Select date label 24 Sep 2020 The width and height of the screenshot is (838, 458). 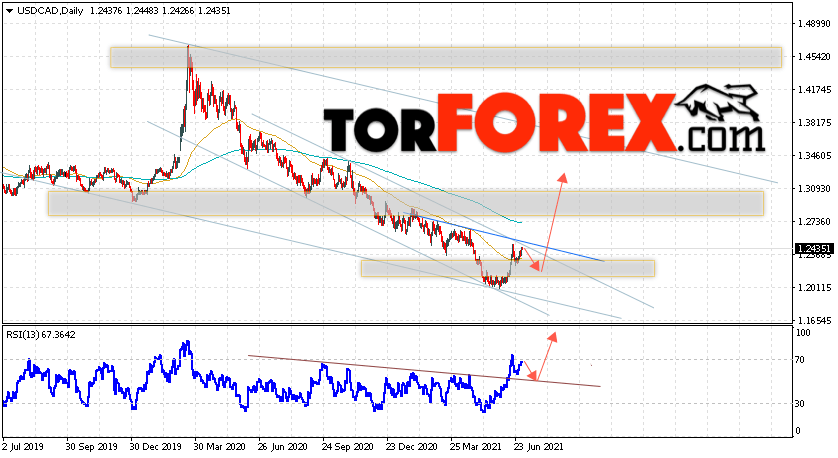(347, 446)
